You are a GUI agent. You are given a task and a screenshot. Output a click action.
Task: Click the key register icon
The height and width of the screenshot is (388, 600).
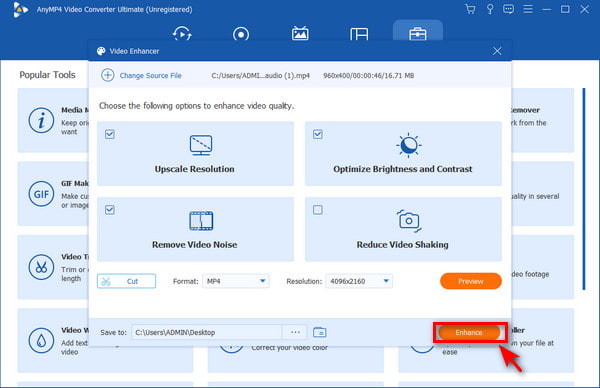[490, 9]
